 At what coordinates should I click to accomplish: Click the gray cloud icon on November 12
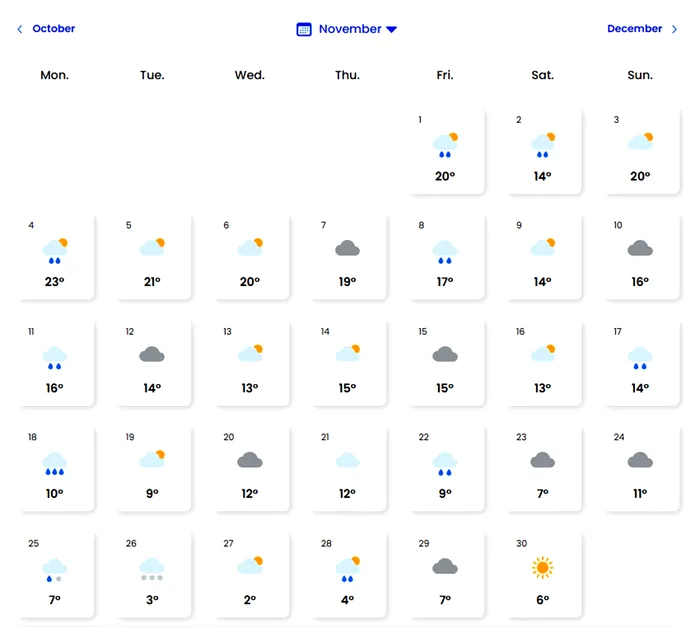pyautogui.click(x=152, y=354)
